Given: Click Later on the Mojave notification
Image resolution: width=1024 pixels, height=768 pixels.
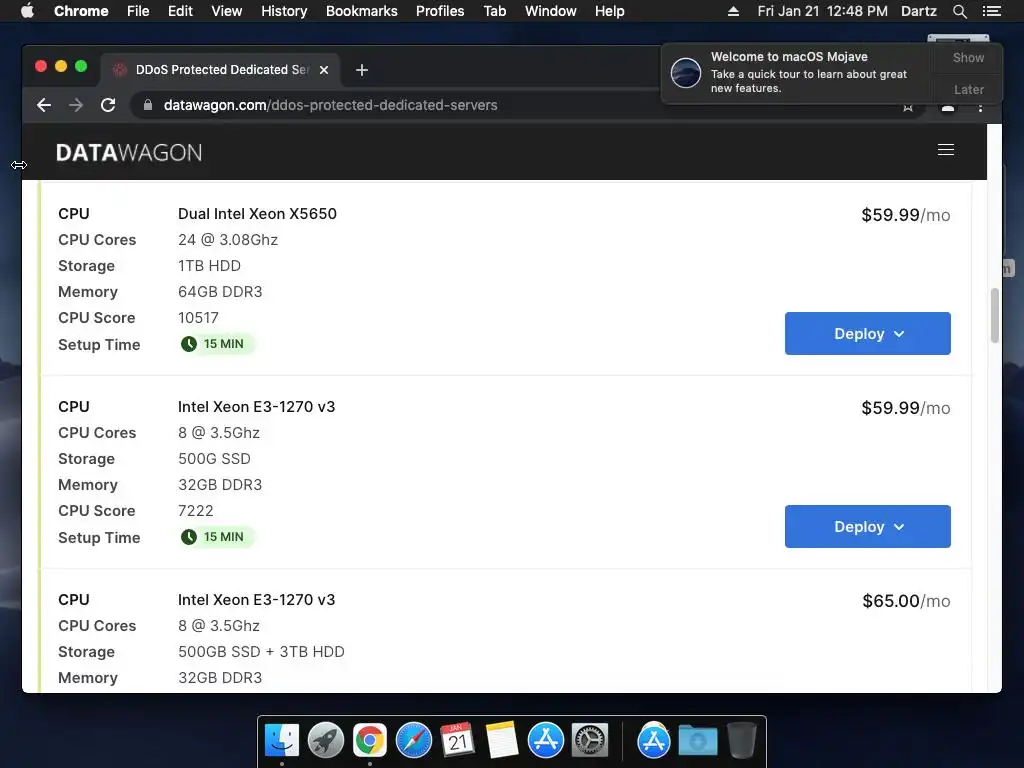Looking at the screenshot, I should 968,89.
